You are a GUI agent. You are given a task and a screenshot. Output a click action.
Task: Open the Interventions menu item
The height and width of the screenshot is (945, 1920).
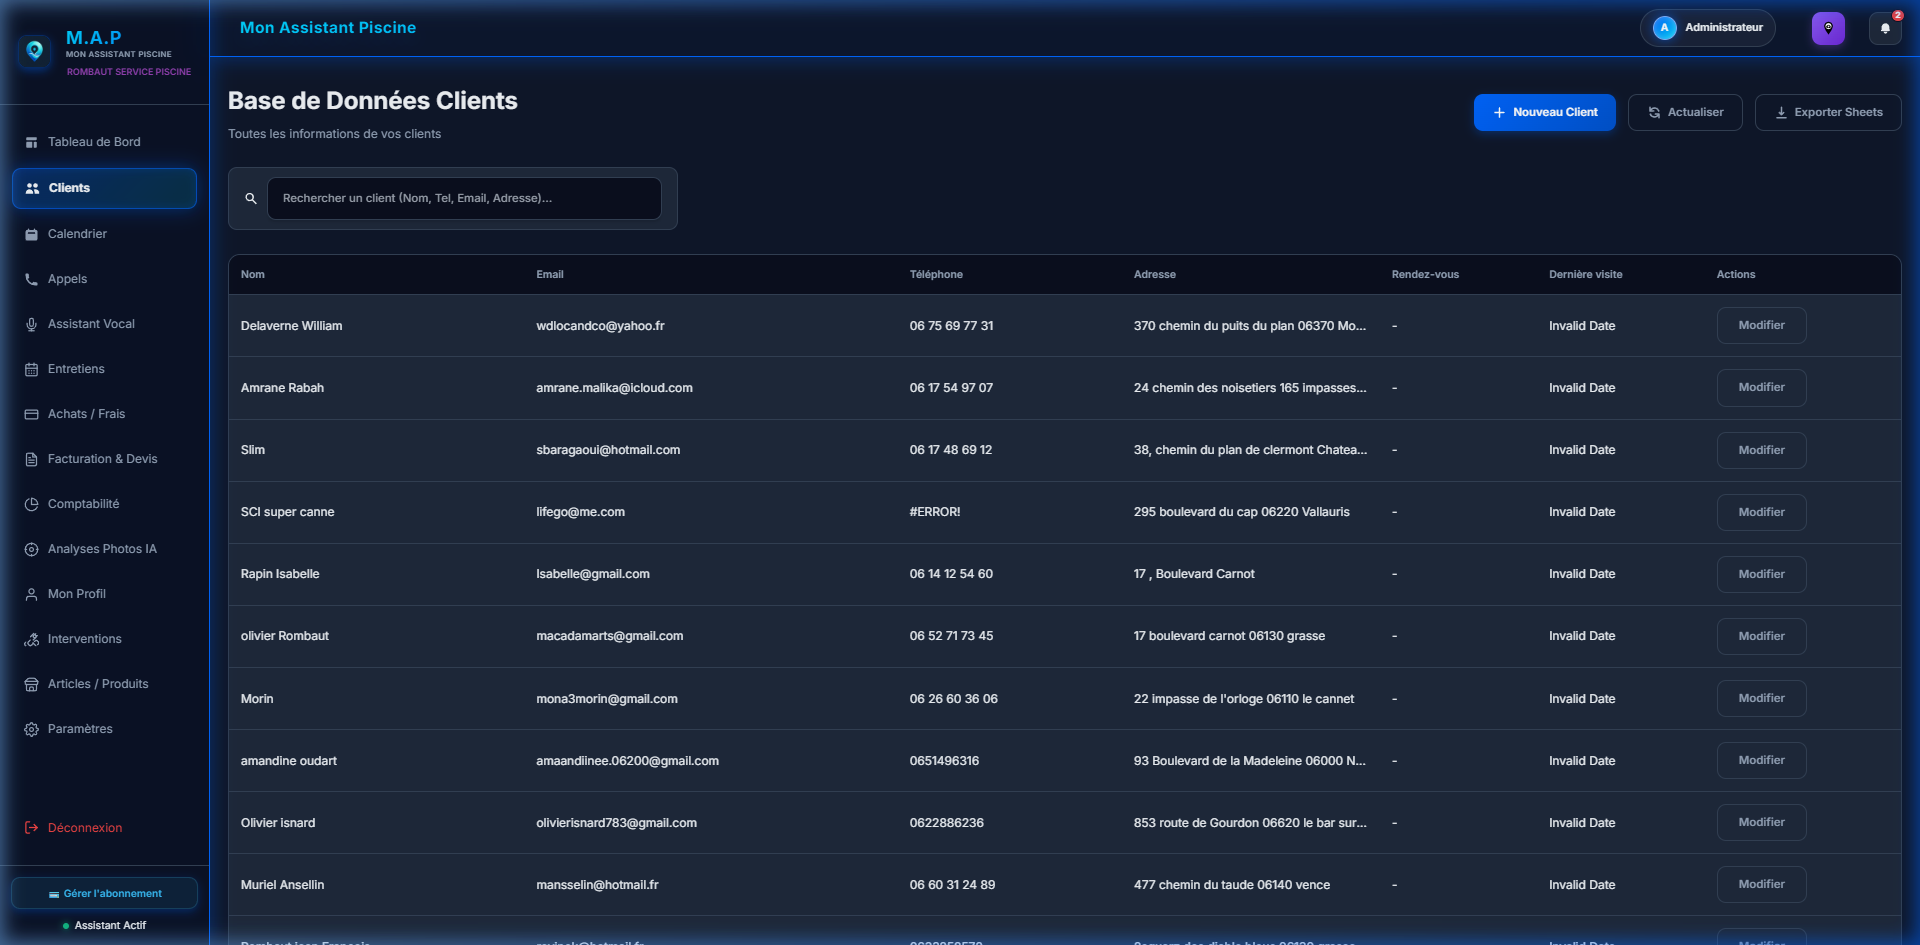pyautogui.click(x=84, y=639)
